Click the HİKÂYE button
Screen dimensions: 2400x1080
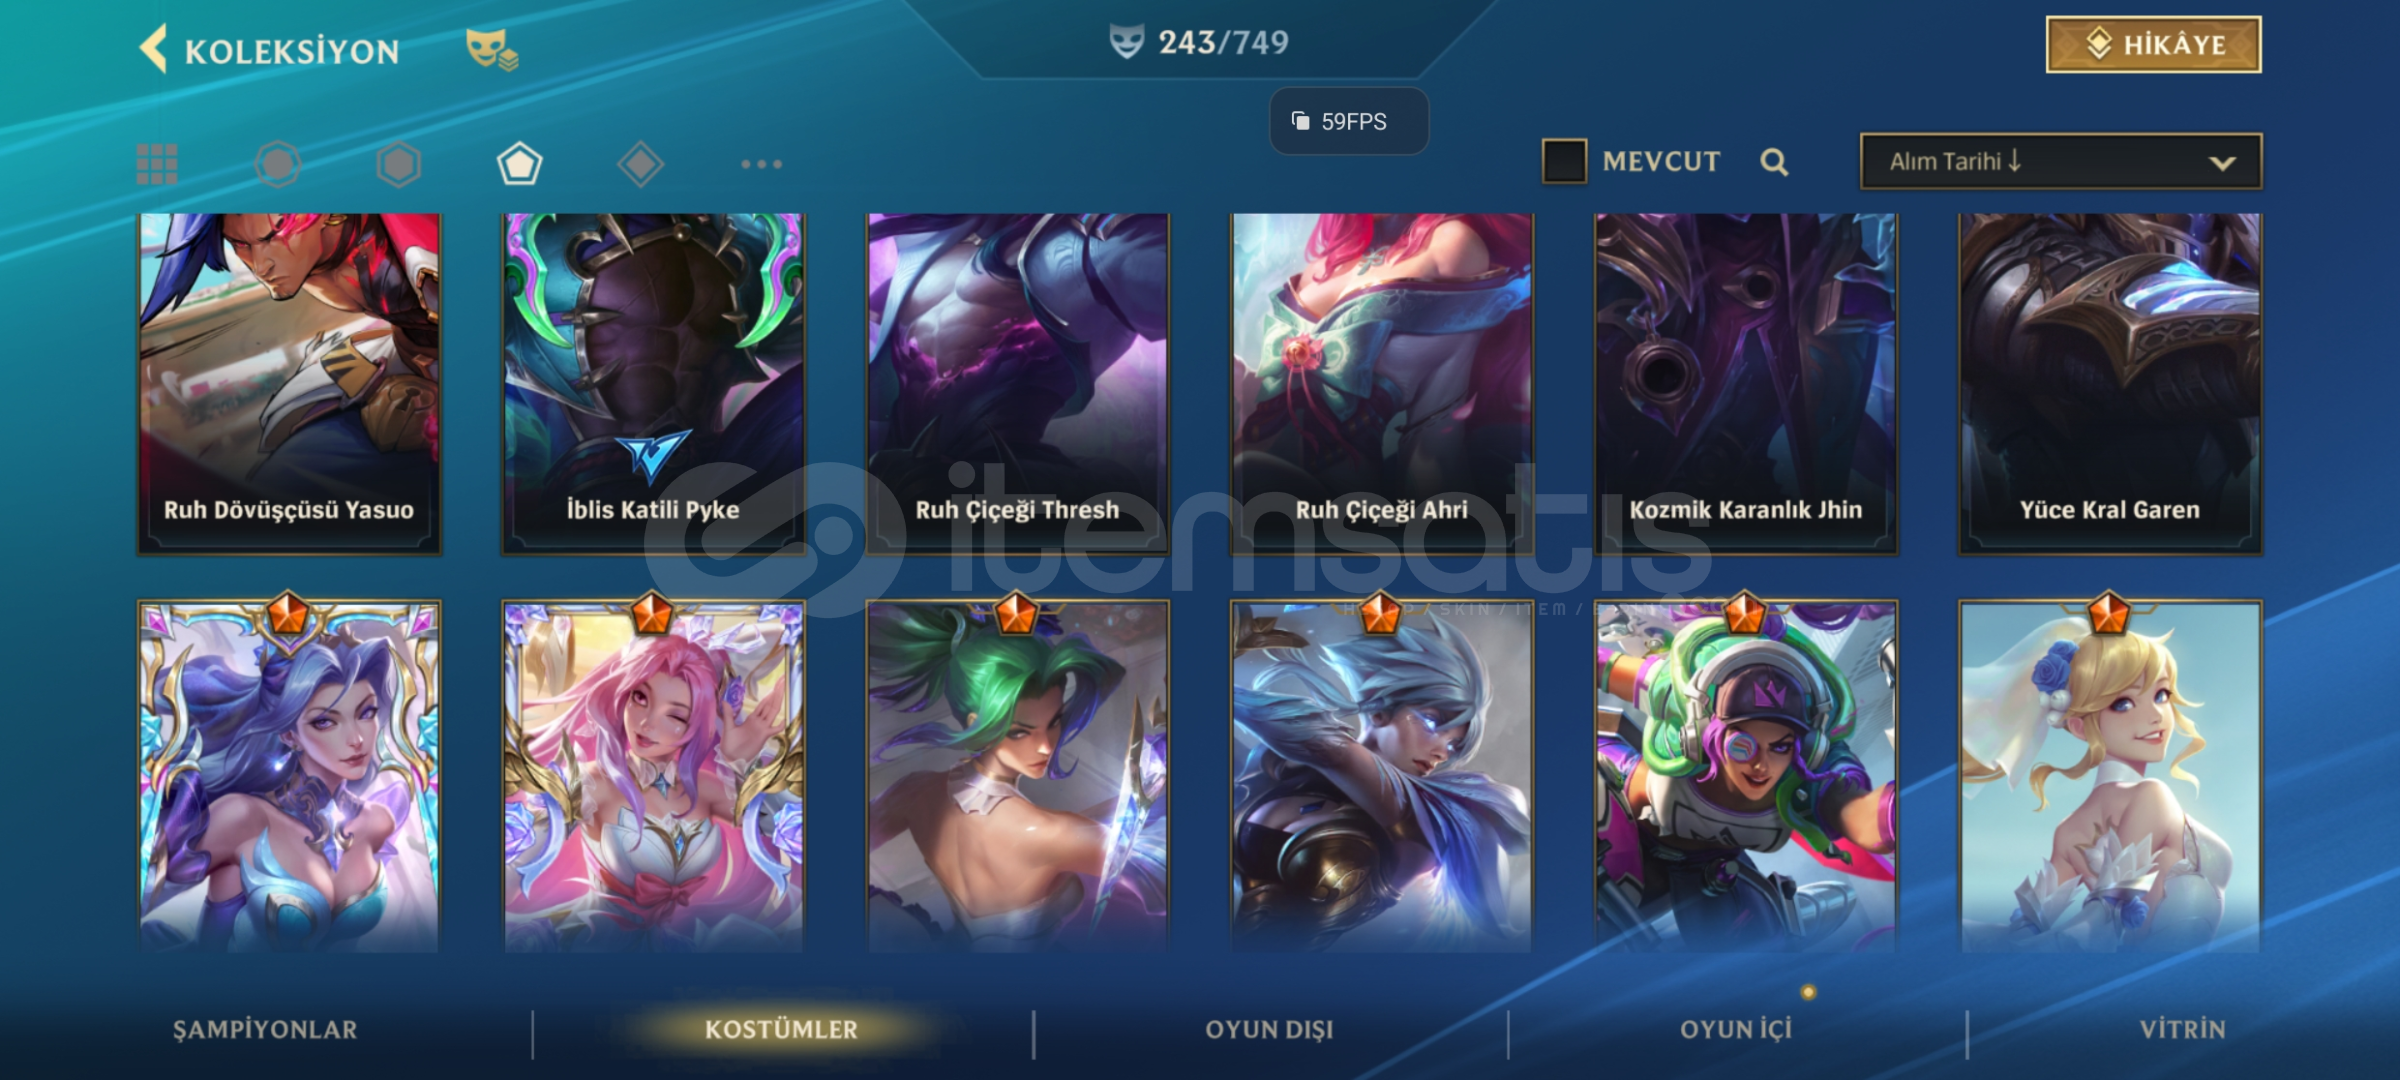pyautogui.click(x=2154, y=44)
